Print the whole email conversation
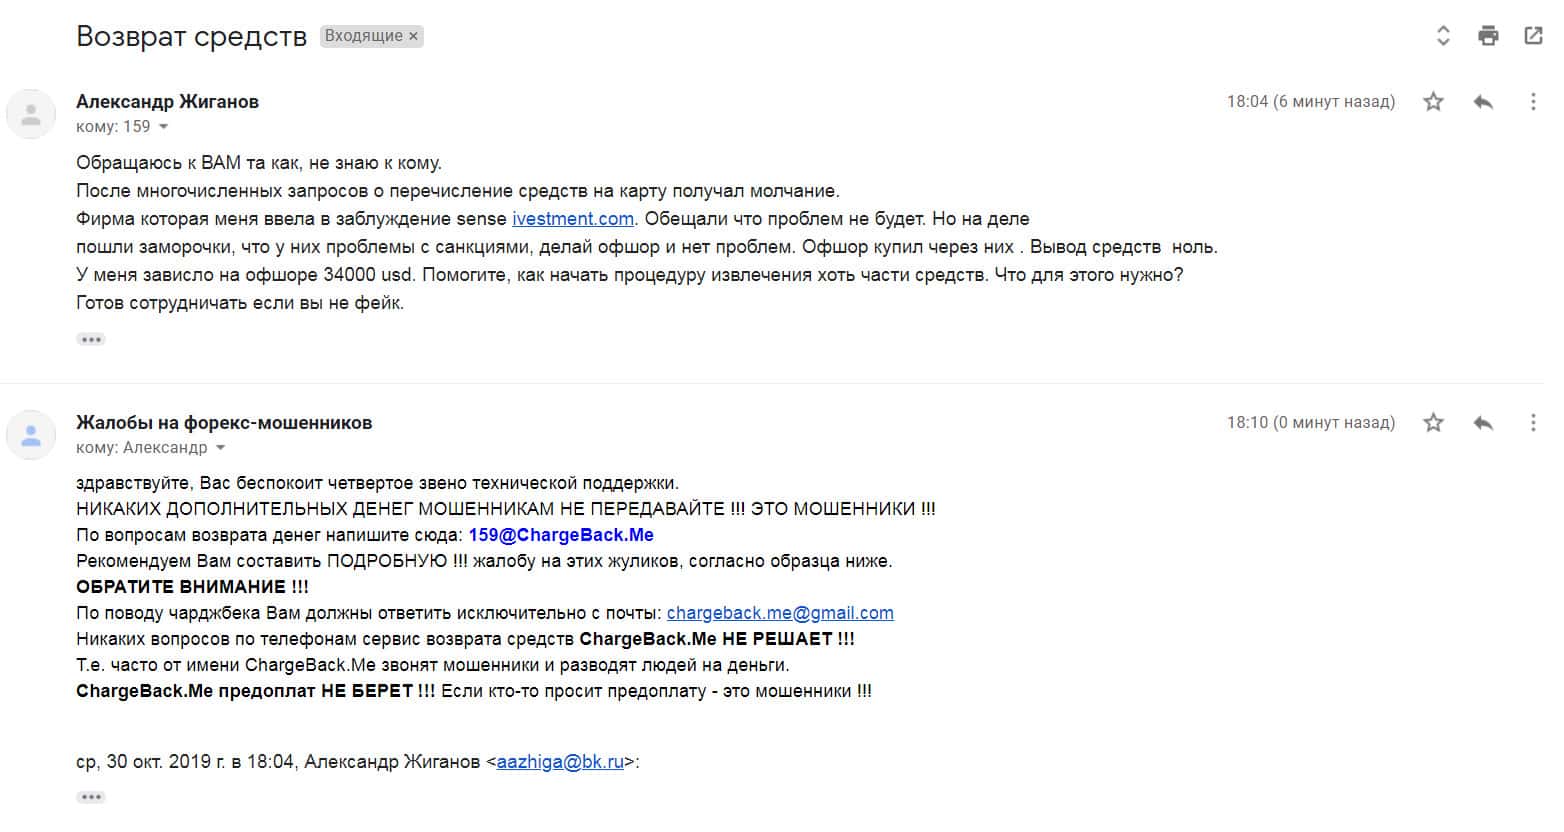 1488,36
